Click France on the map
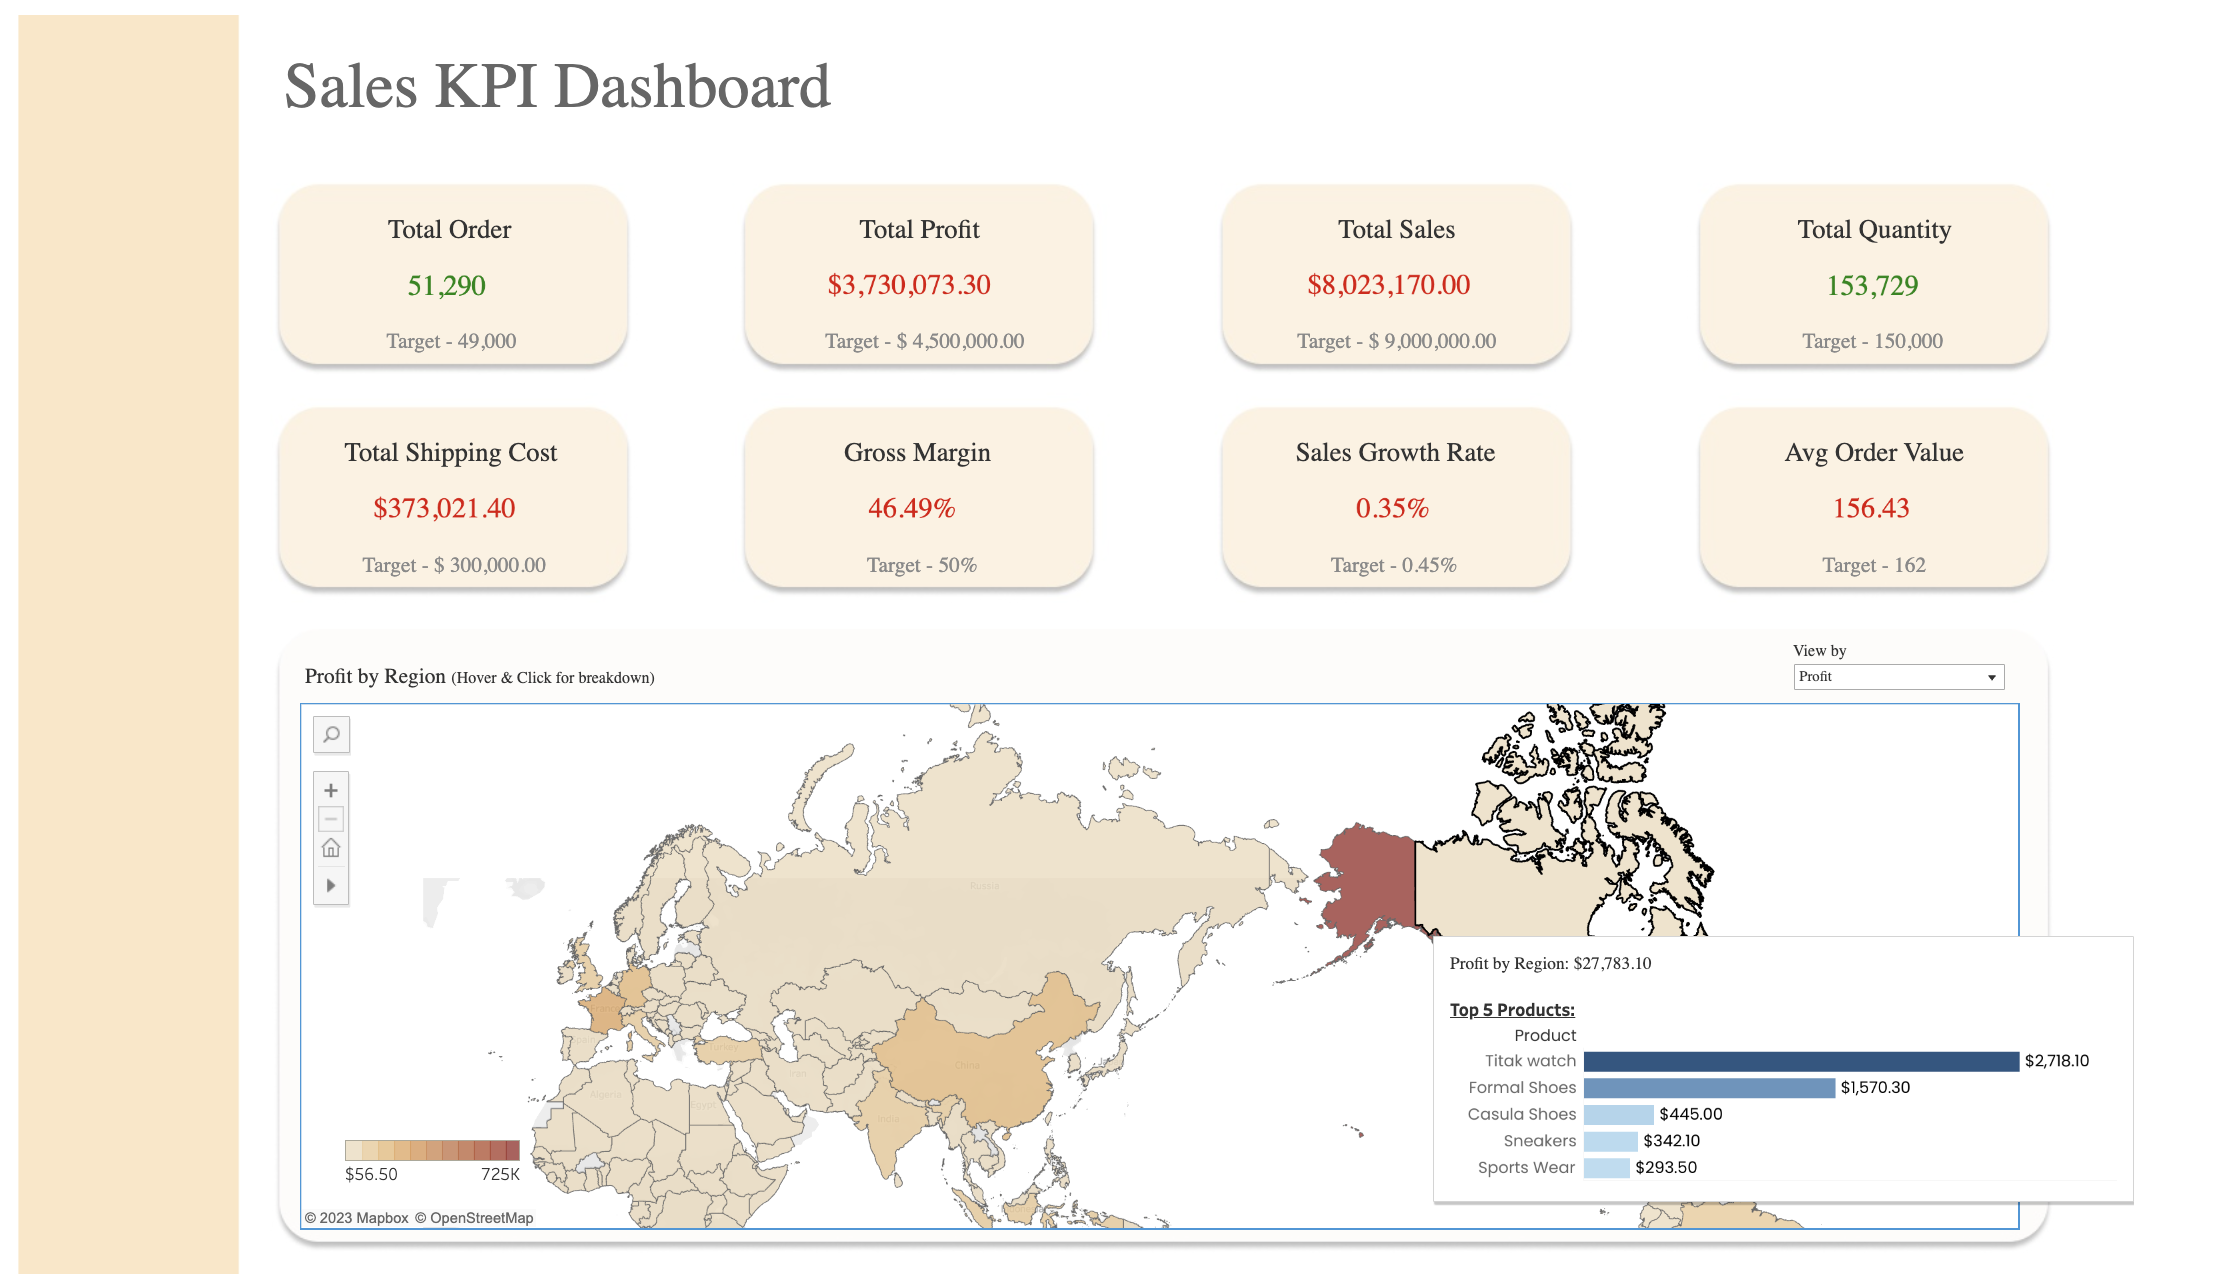This screenshot has width=2216, height=1274. [x=604, y=1008]
